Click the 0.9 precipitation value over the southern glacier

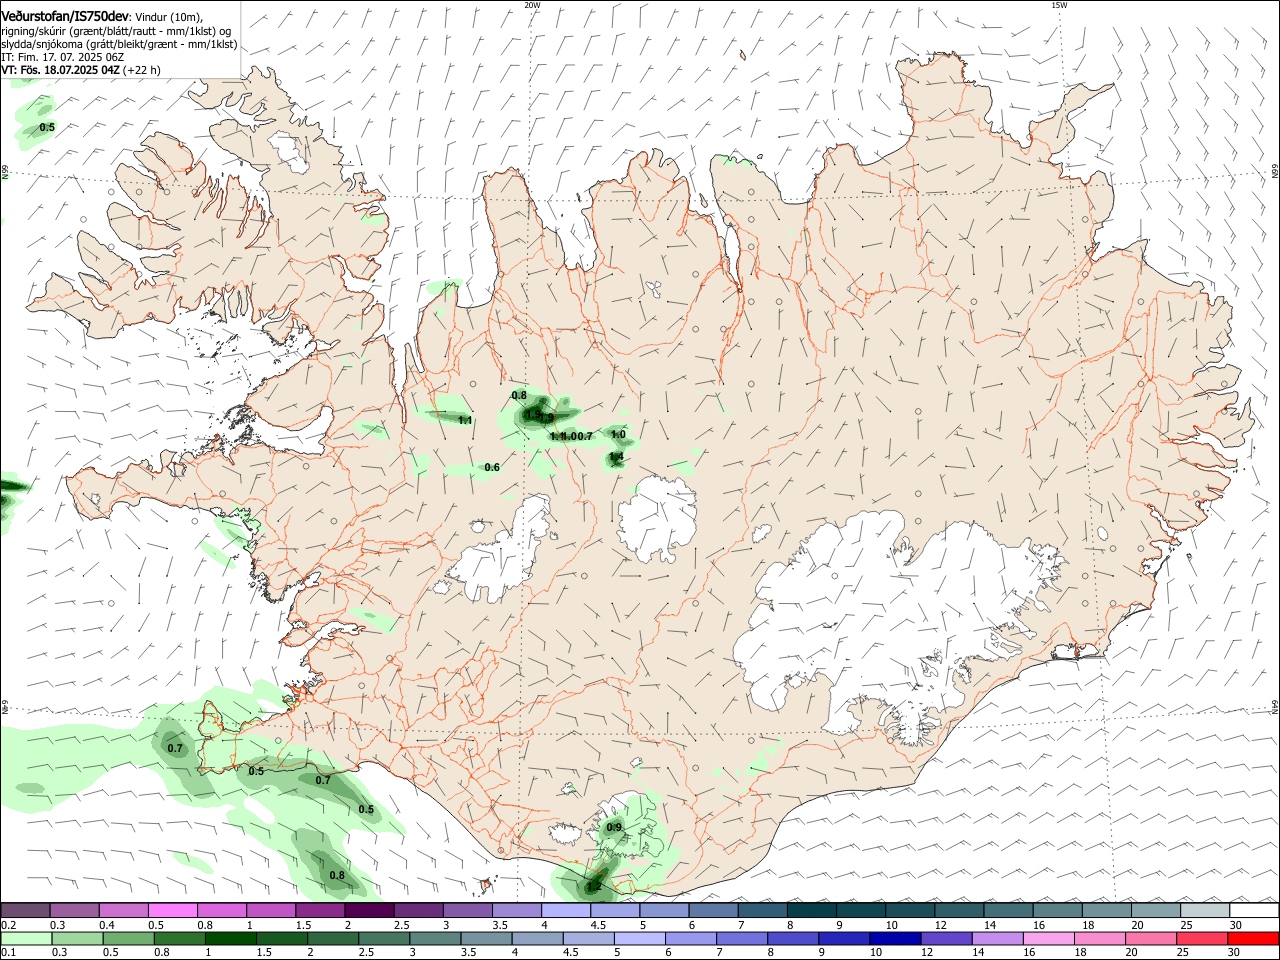(614, 827)
